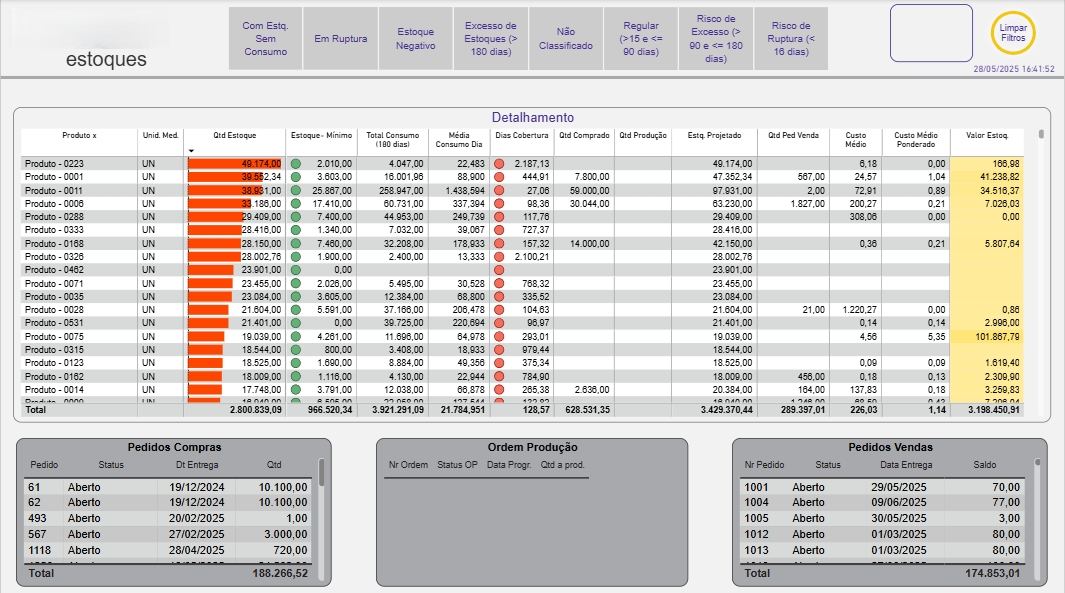The height and width of the screenshot is (593, 1065).
Task: Click green status dot for Produto - 0168
Action: (x=295, y=243)
